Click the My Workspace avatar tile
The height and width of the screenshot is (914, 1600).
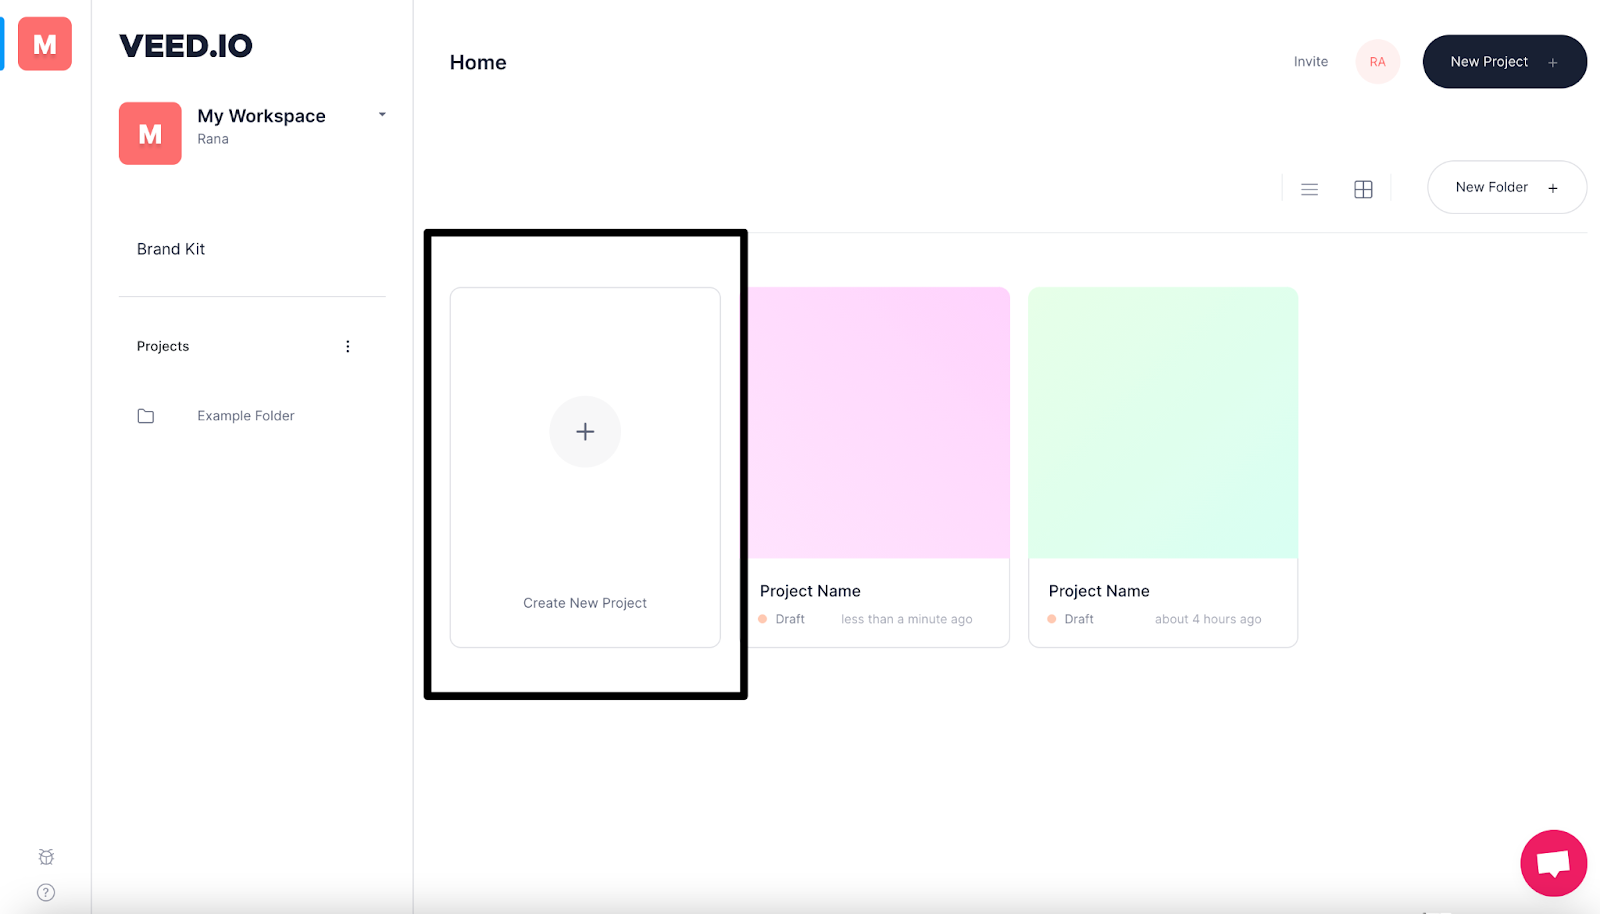tap(150, 133)
